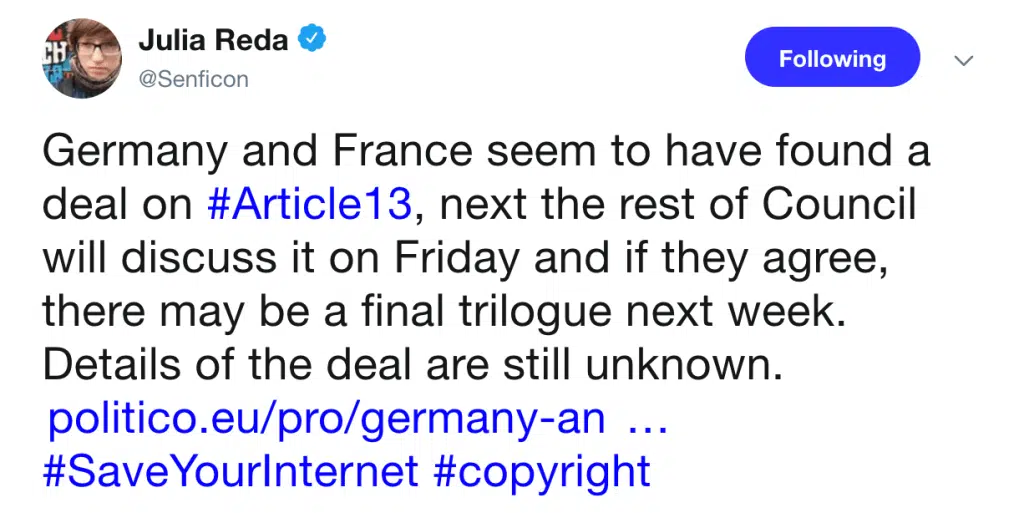Viewport: 1024px width, 513px height.
Task: Toggle the Following button to unfollow
Action: click(x=833, y=57)
